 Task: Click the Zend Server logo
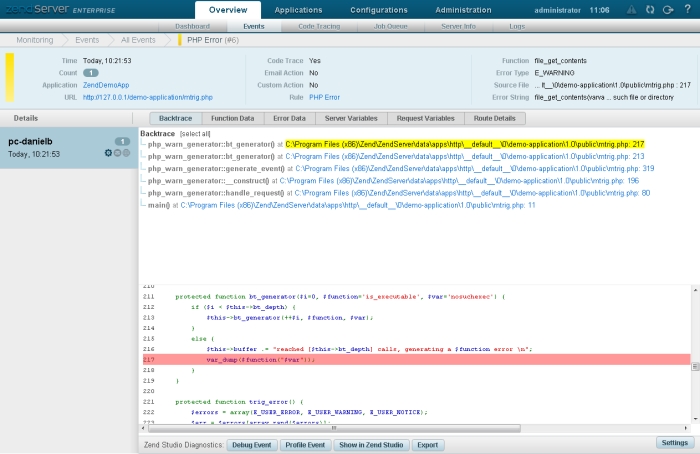click(x=58, y=9)
